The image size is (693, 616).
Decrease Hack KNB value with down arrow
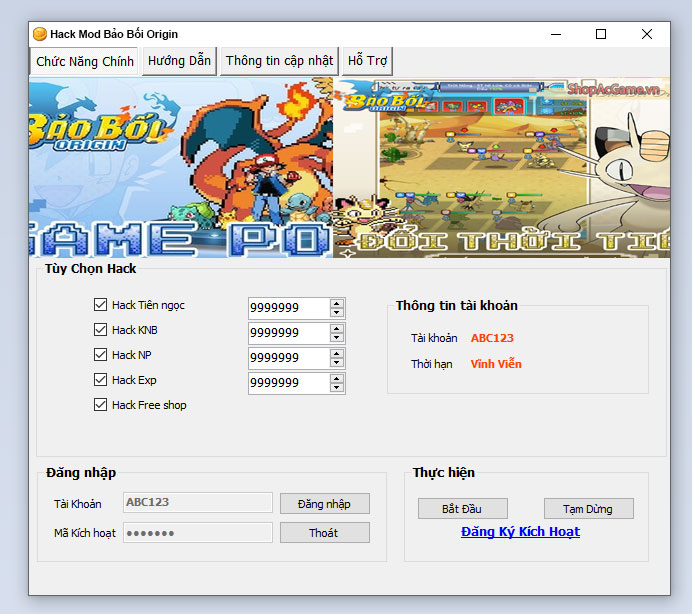[337, 338]
